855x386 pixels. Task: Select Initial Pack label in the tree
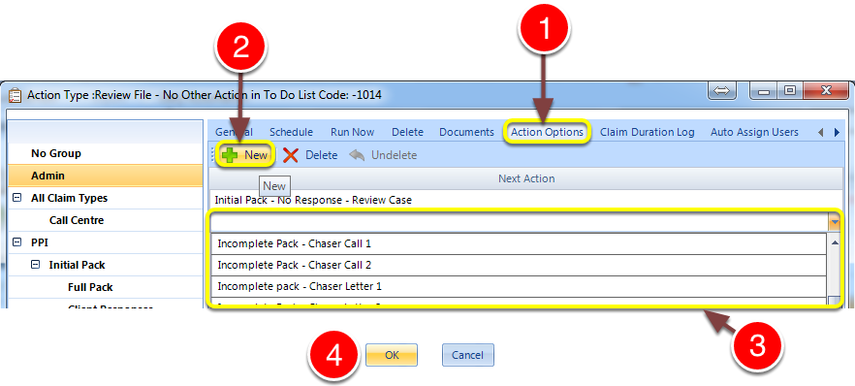77,264
